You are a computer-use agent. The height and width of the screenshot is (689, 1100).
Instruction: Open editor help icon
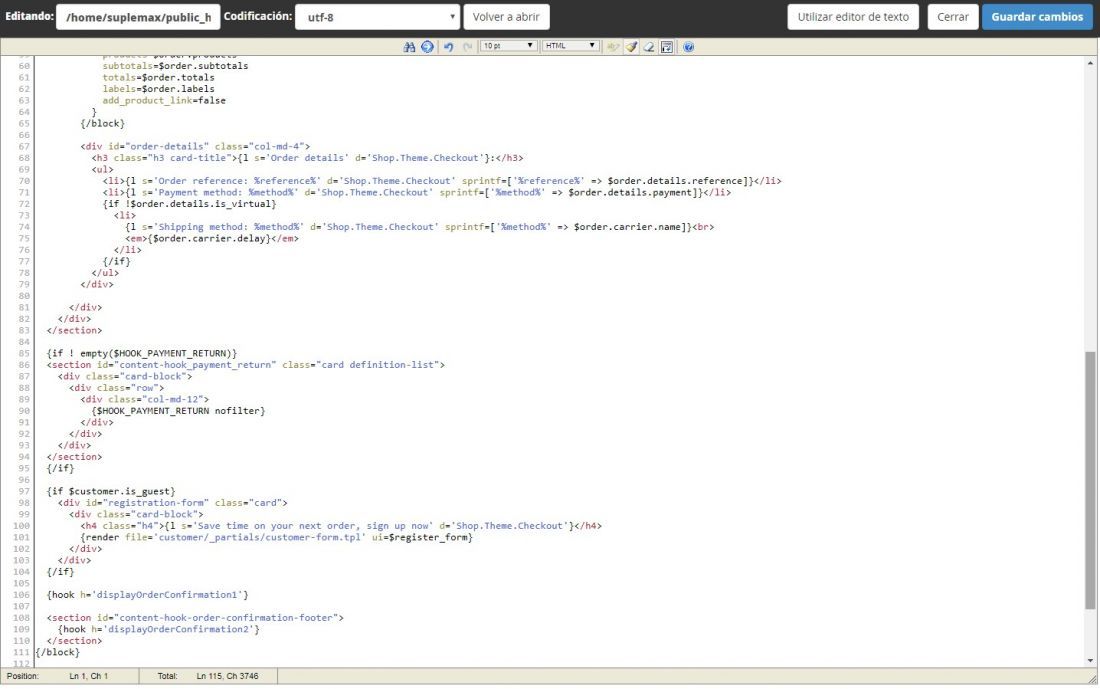pyautogui.click(x=688, y=47)
